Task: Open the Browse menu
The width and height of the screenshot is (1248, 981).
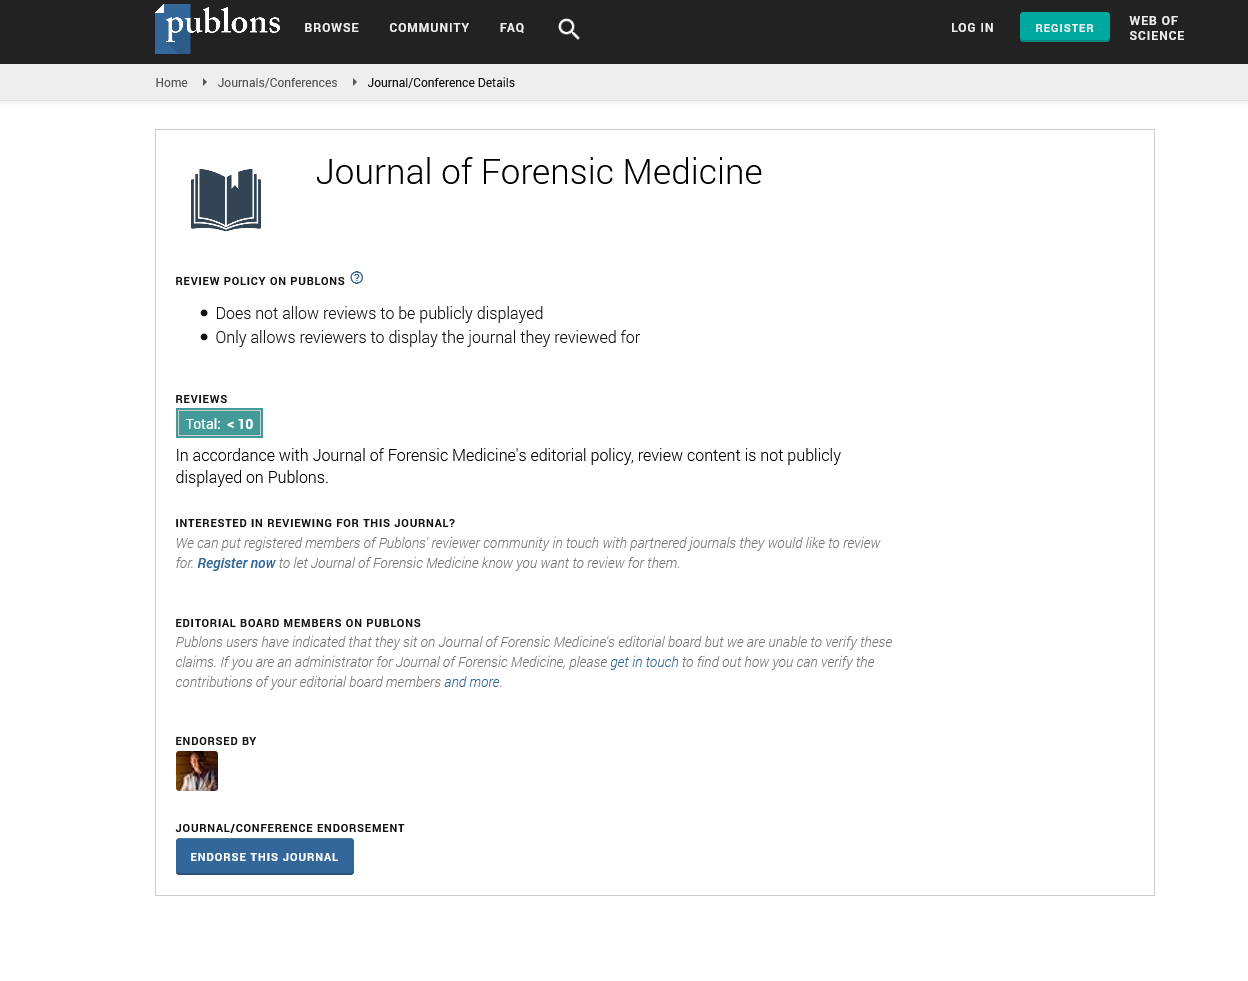Action: pyautogui.click(x=331, y=28)
